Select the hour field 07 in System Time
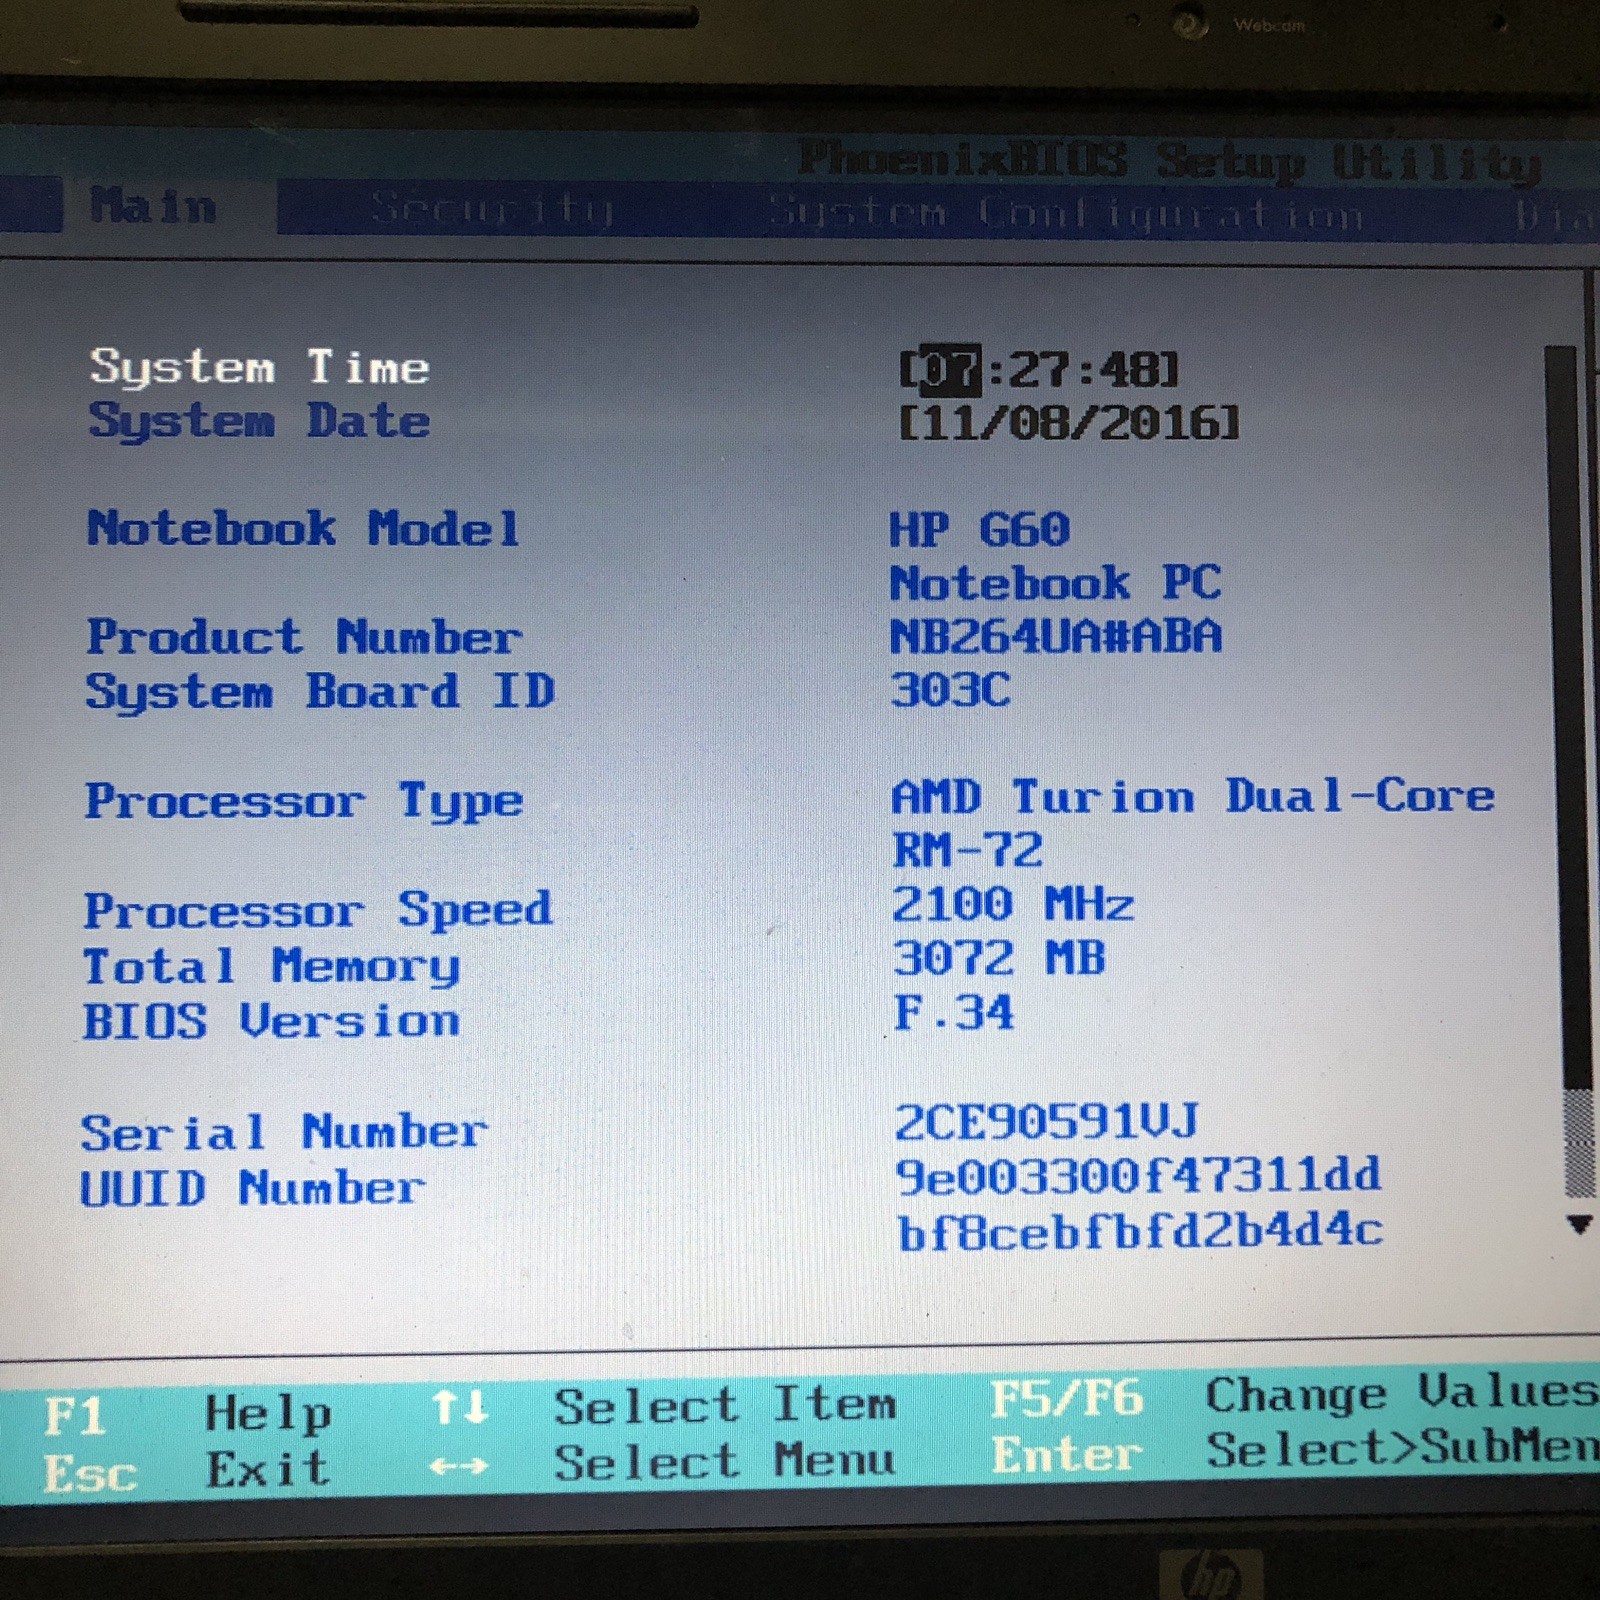The image size is (1600, 1600). (949, 369)
